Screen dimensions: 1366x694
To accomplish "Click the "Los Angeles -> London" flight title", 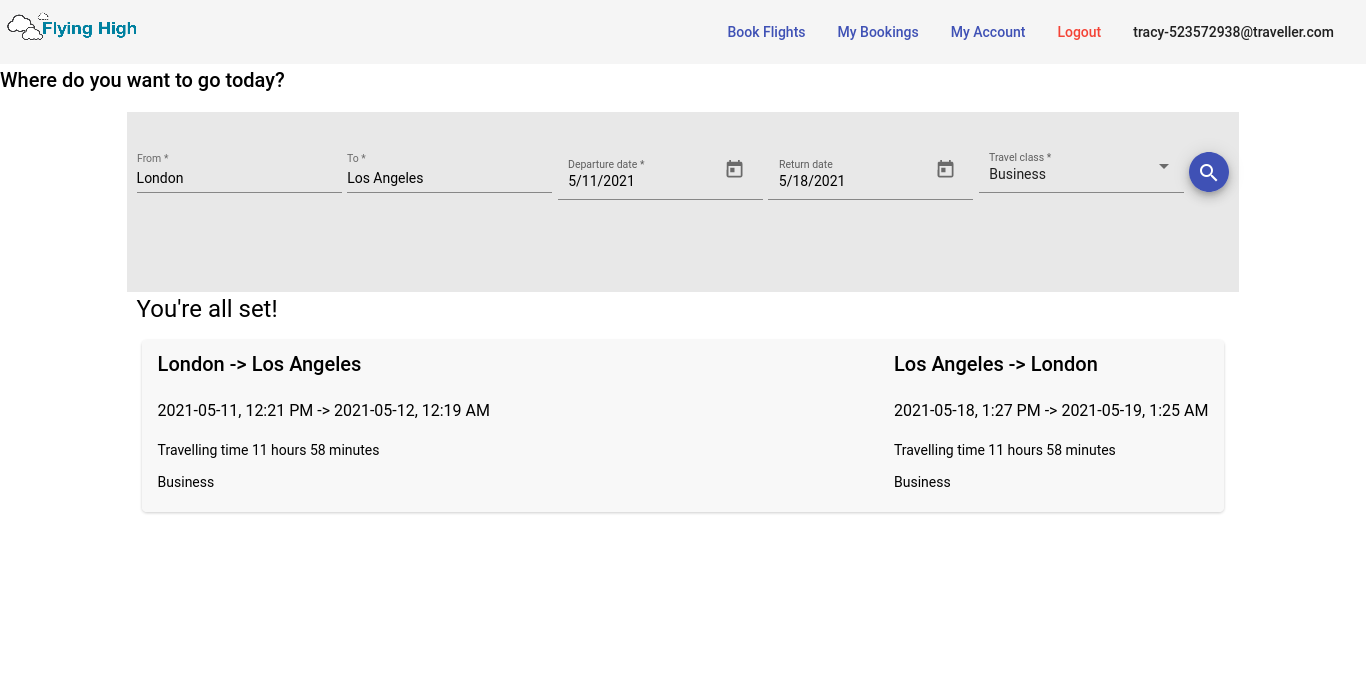I will (996, 364).
